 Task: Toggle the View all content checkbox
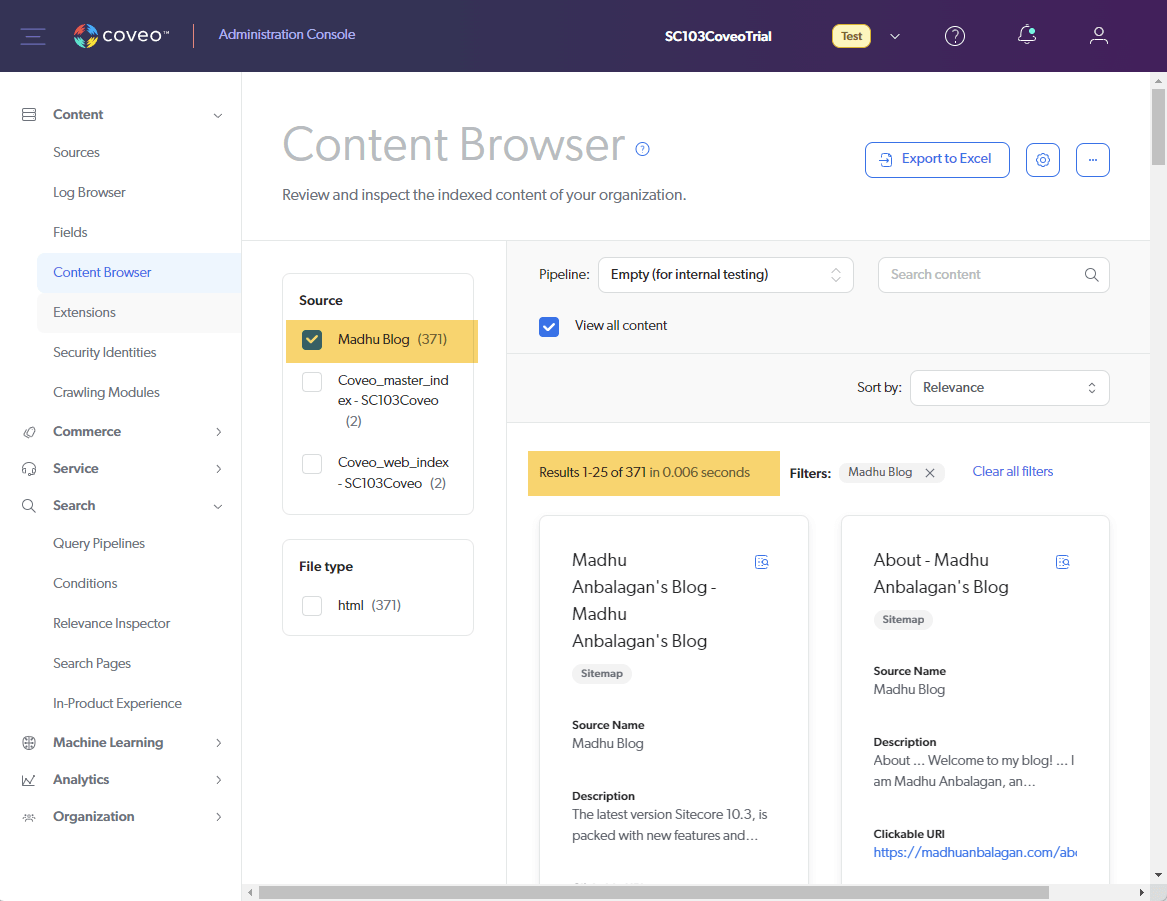(x=549, y=326)
